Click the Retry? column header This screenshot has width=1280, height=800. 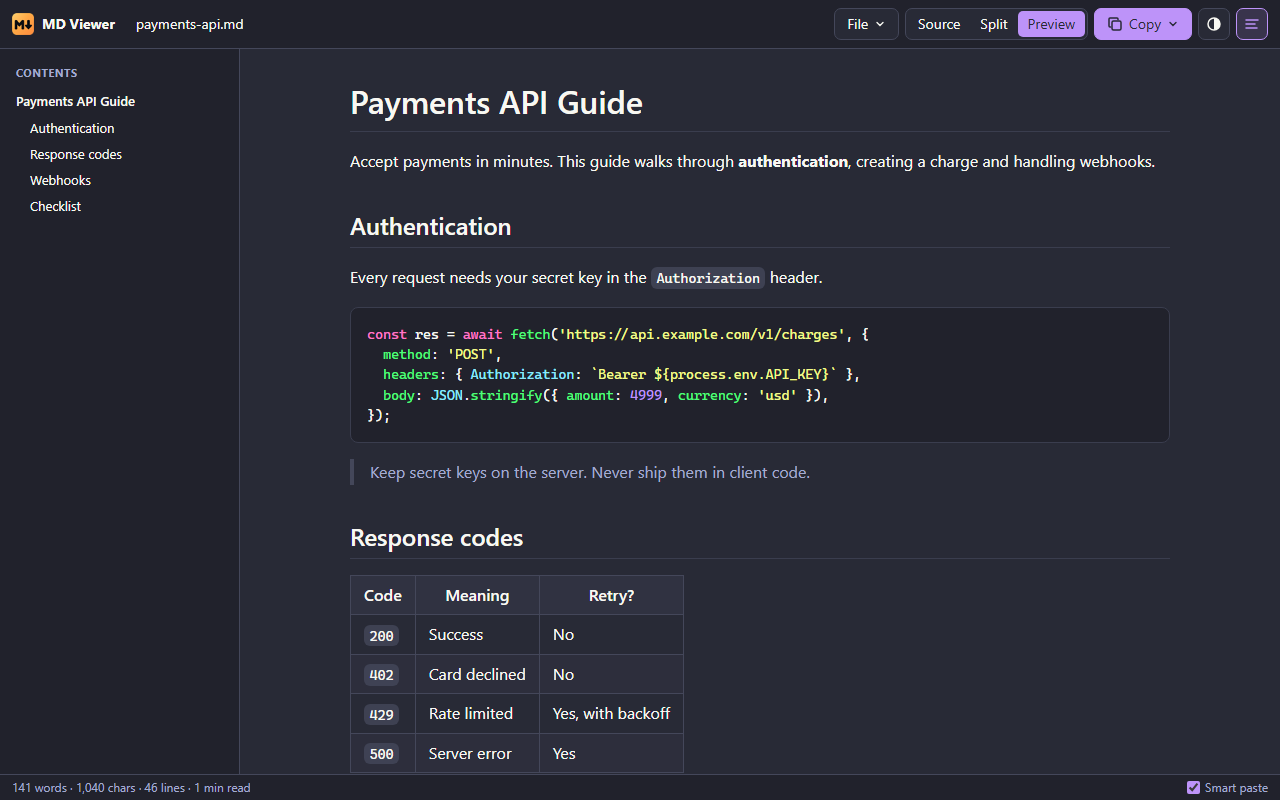(611, 595)
